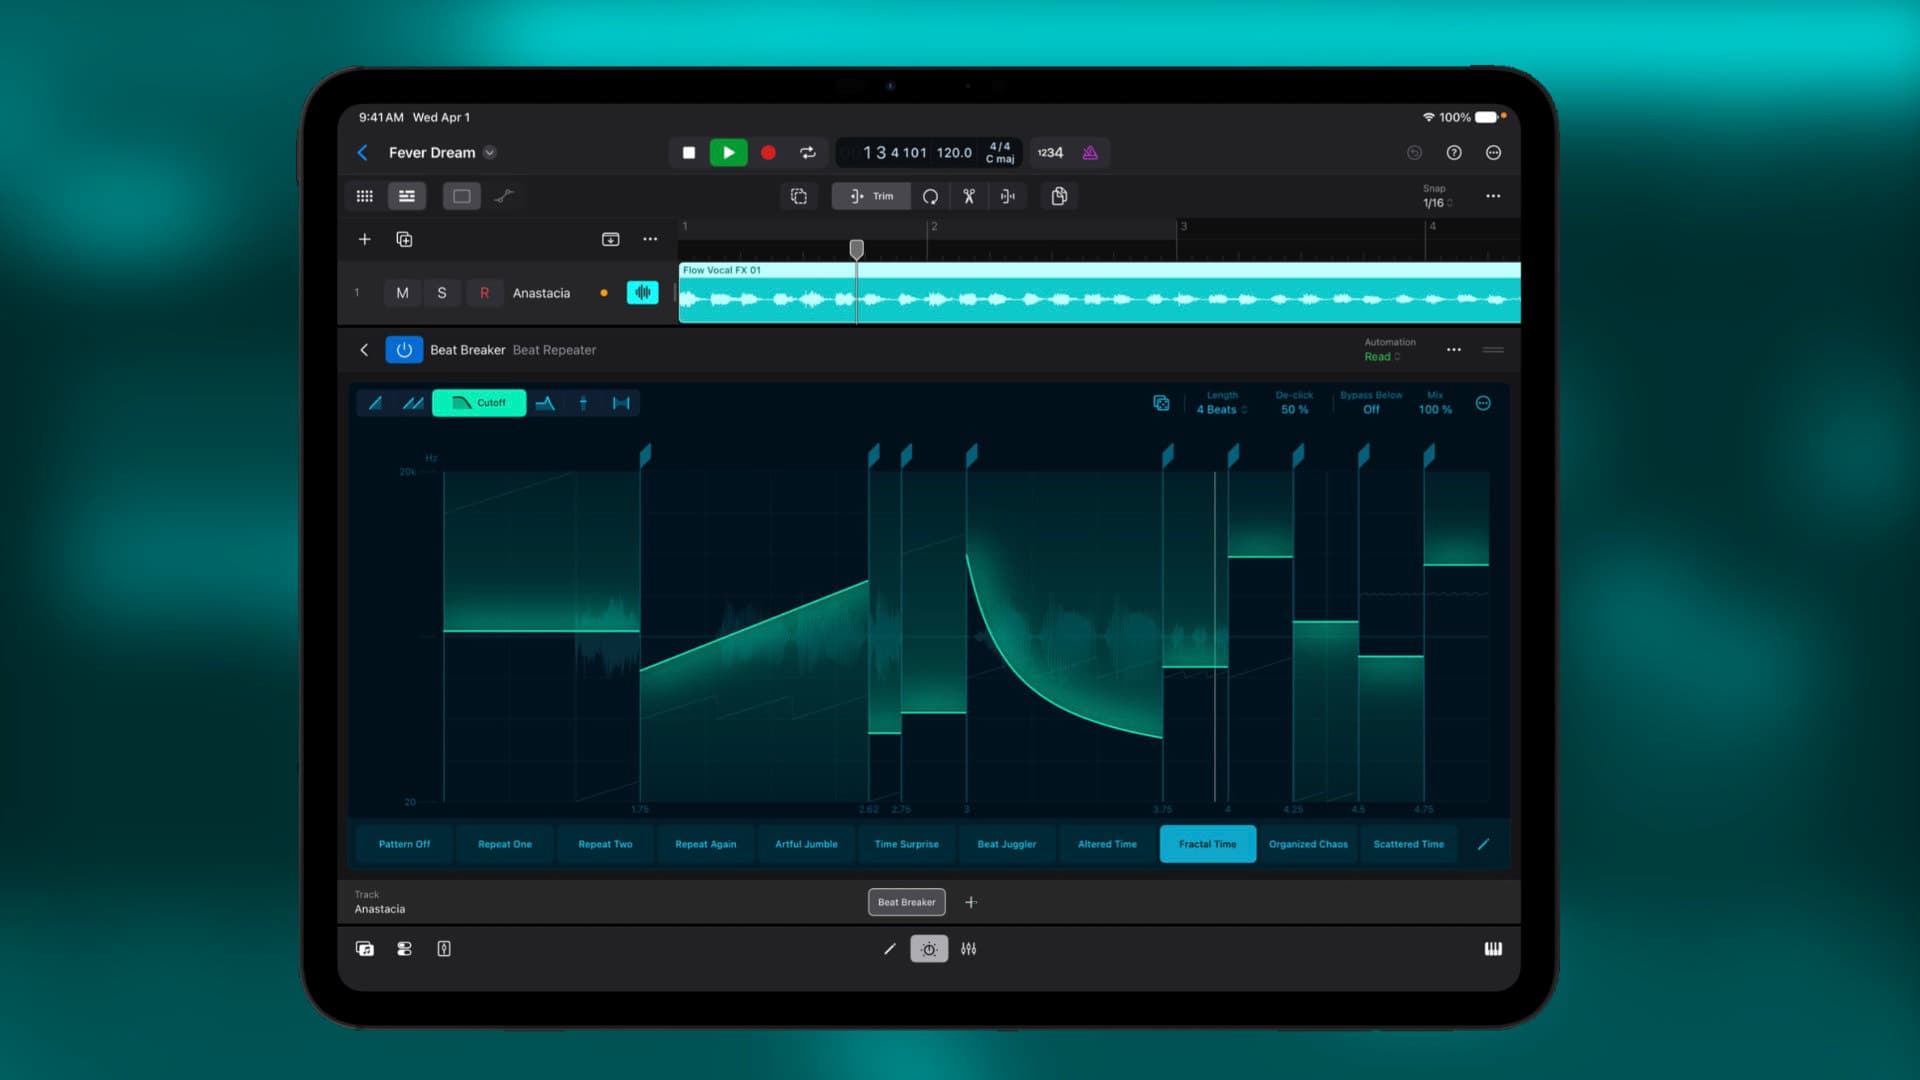Select the volume fader mode icon

[583, 403]
